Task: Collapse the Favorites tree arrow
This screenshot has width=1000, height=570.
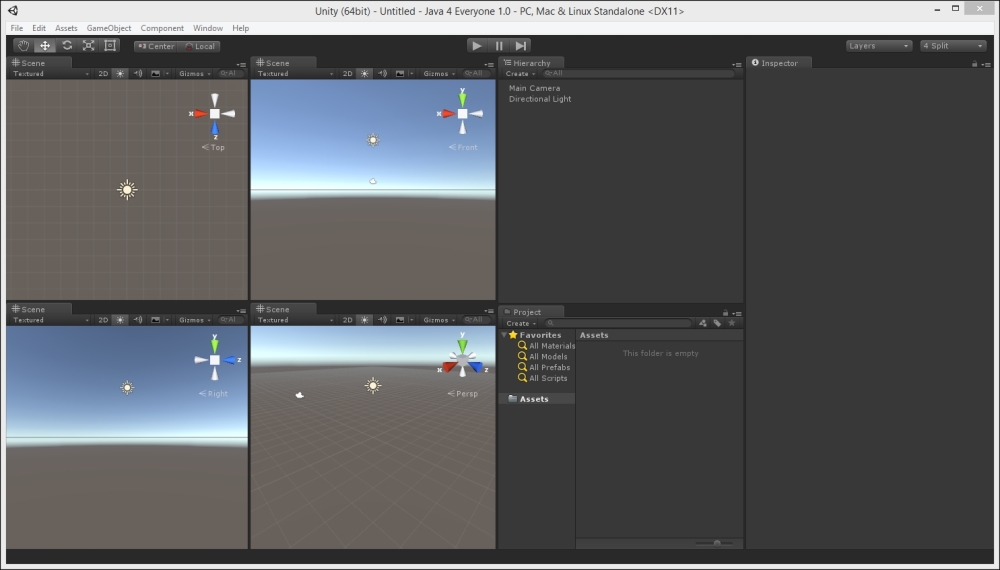Action: [504, 335]
